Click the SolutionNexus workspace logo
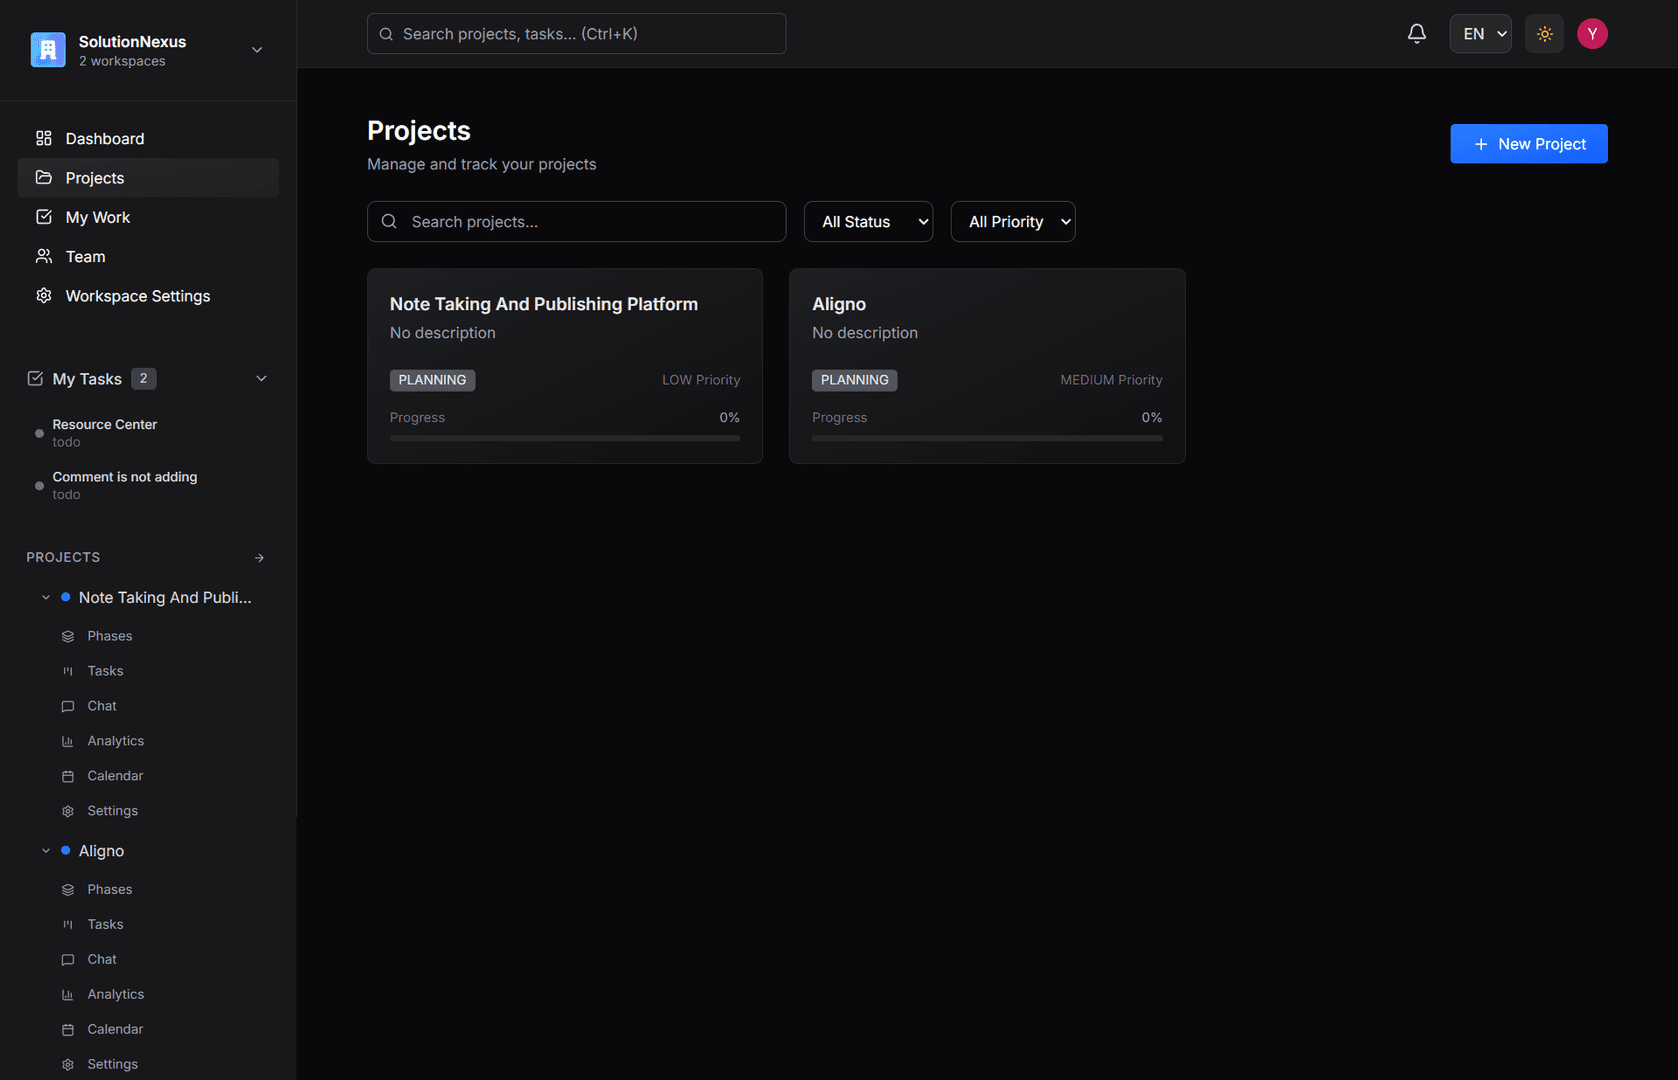The image size is (1678, 1080). (x=48, y=50)
